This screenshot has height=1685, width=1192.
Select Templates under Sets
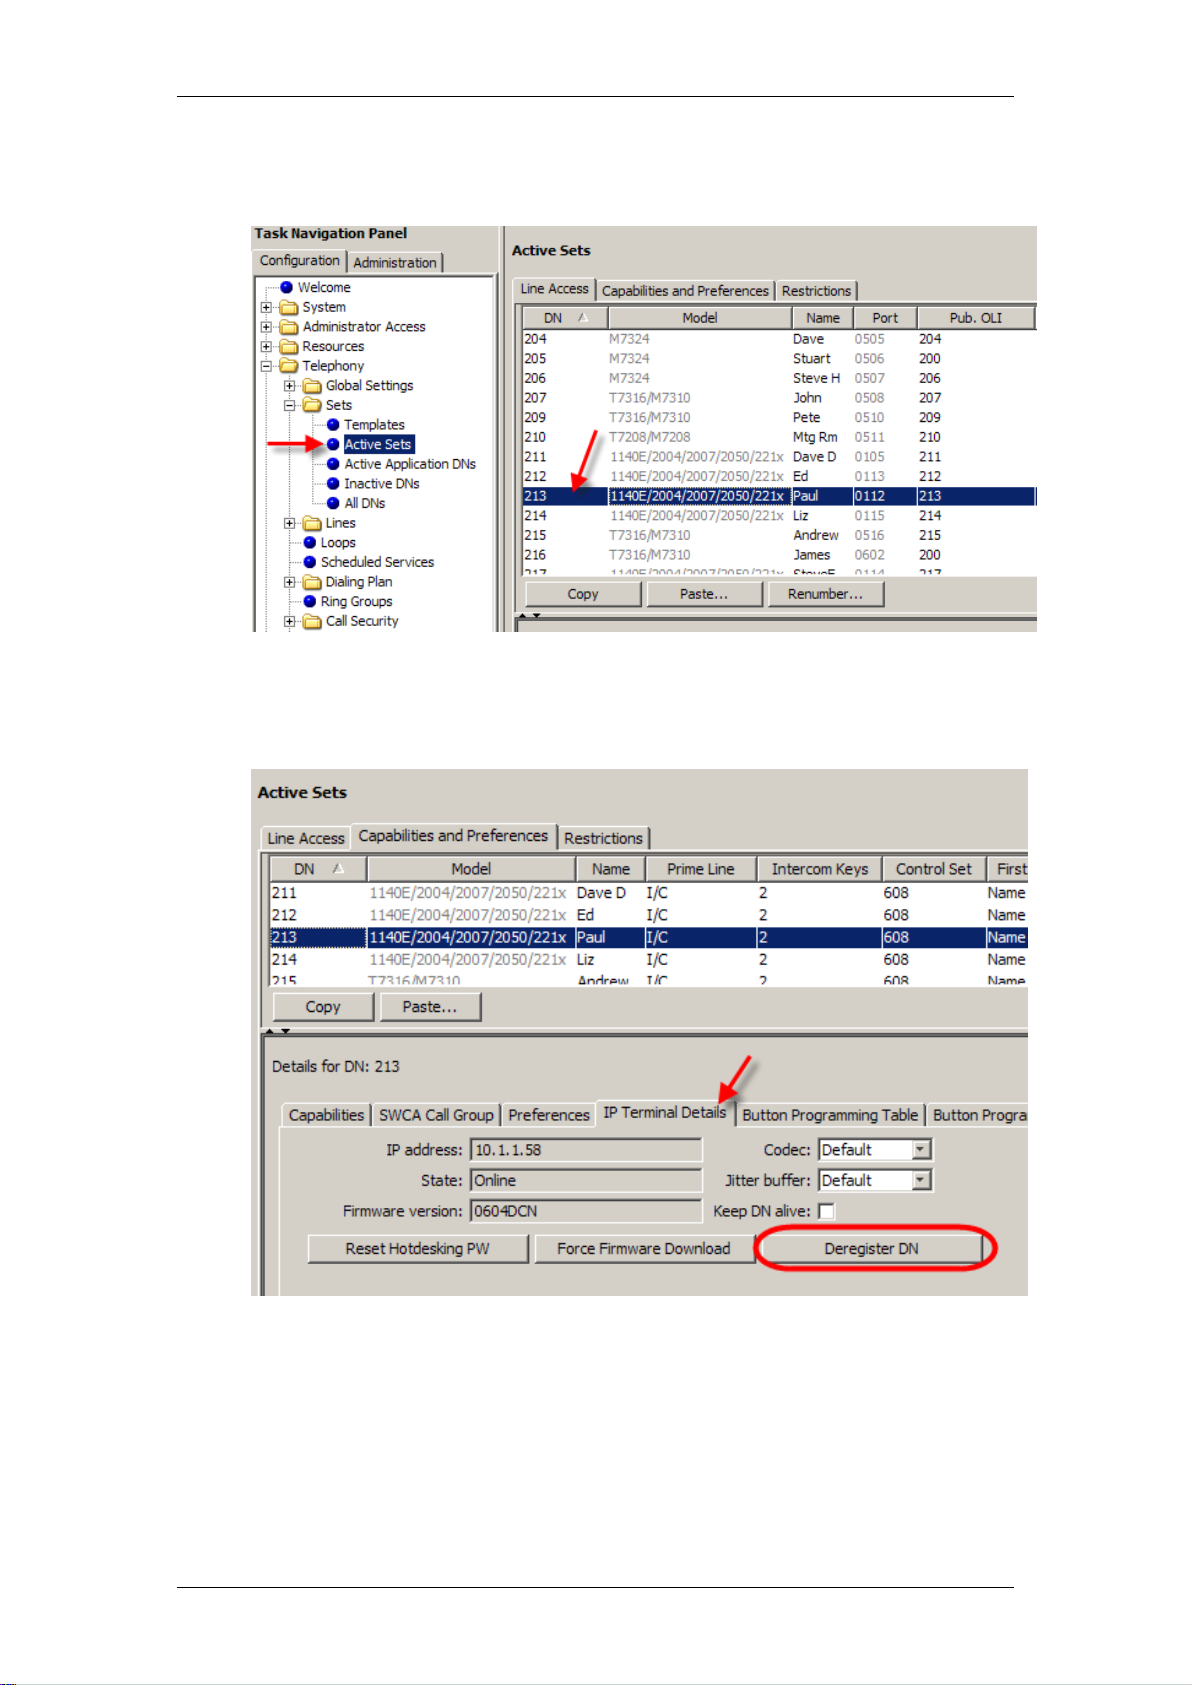[x=374, y=425]
